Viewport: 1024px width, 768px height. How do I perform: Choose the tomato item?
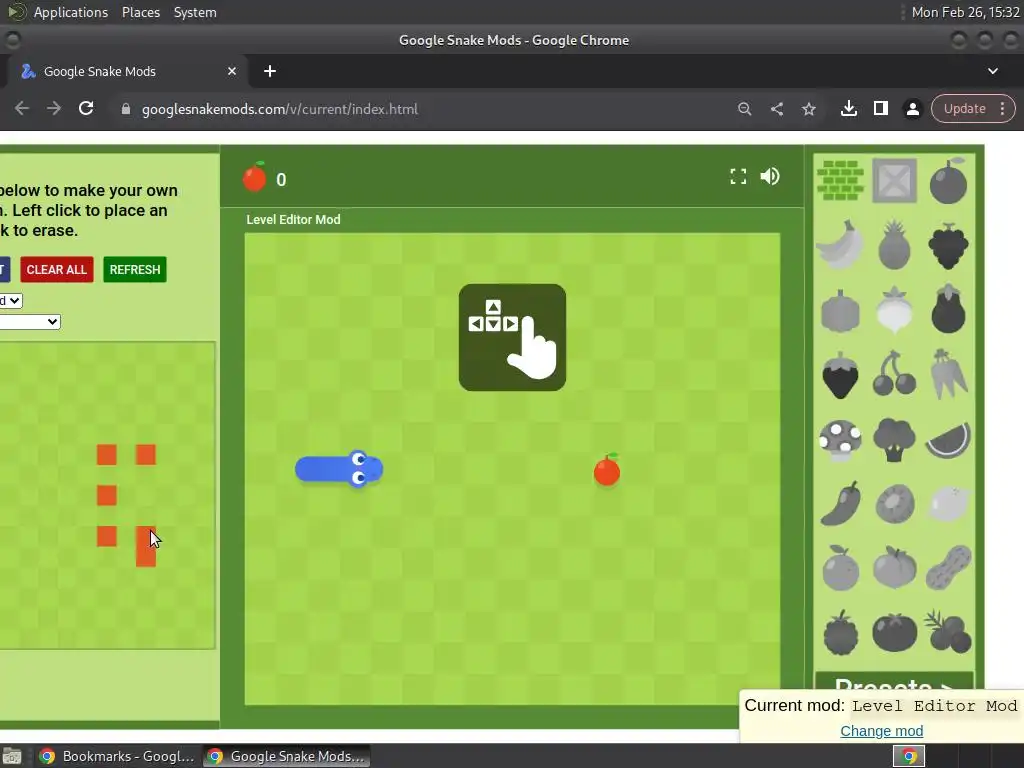(x=894, y=632)
